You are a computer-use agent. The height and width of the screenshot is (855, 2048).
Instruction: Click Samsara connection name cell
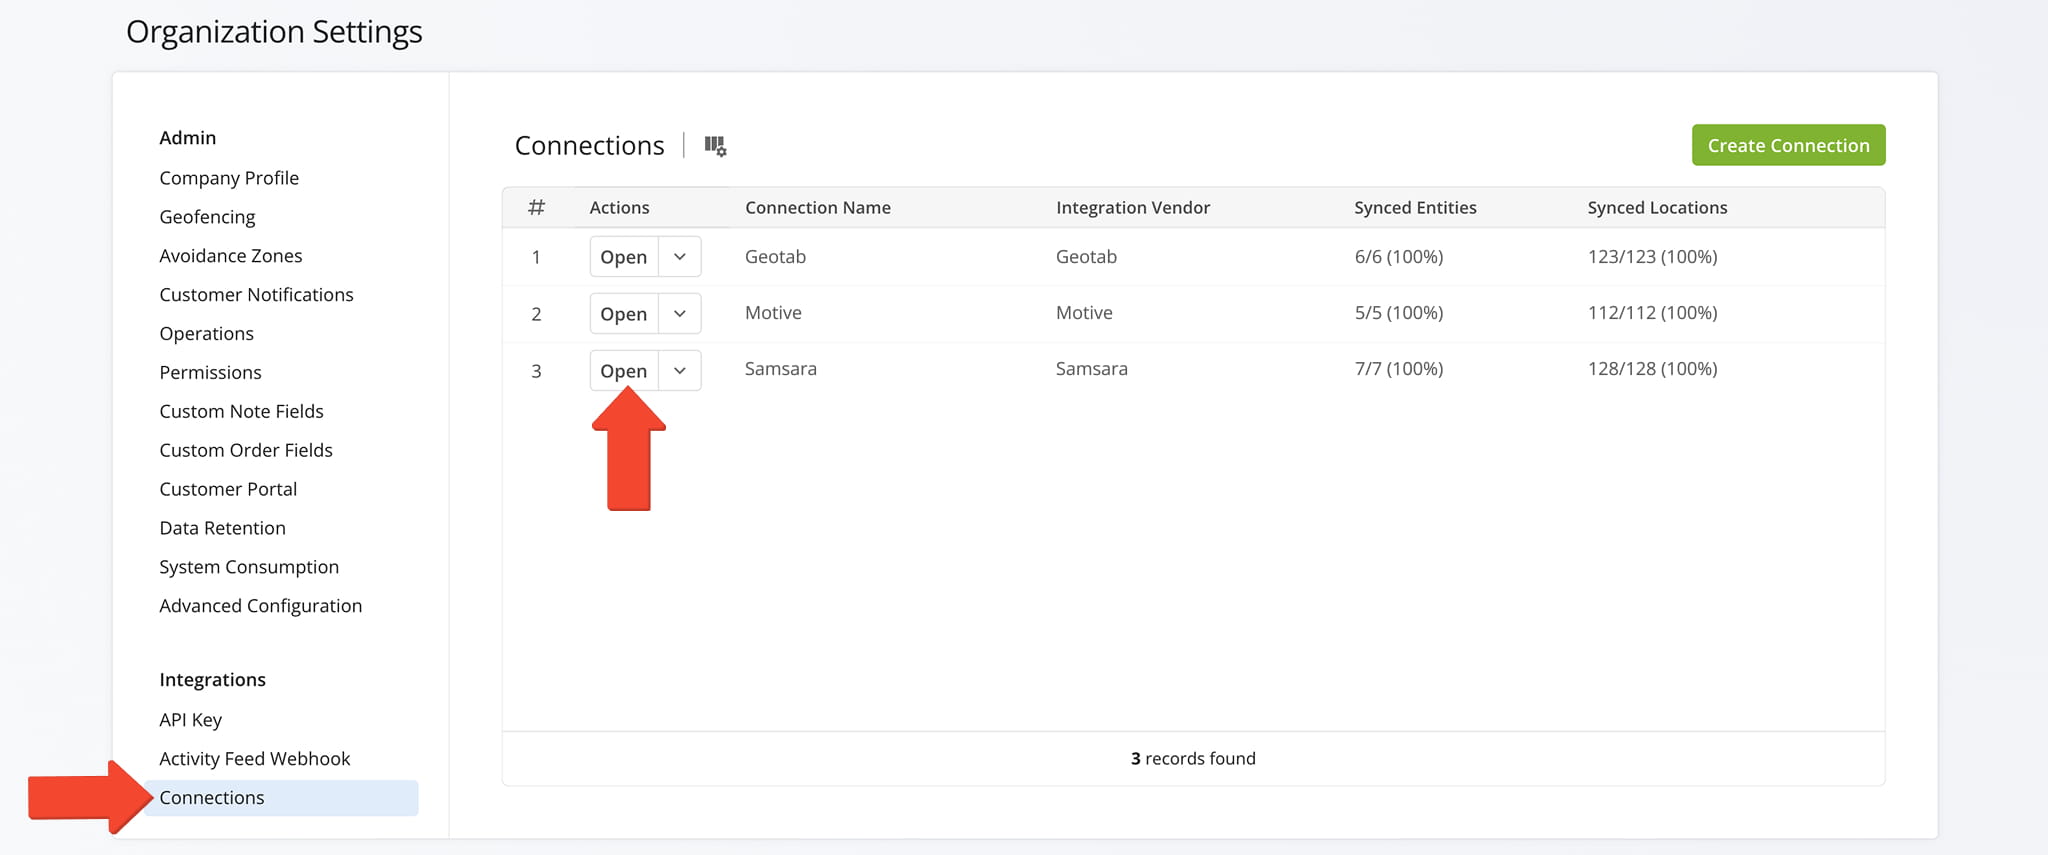(x=780, y=369)
